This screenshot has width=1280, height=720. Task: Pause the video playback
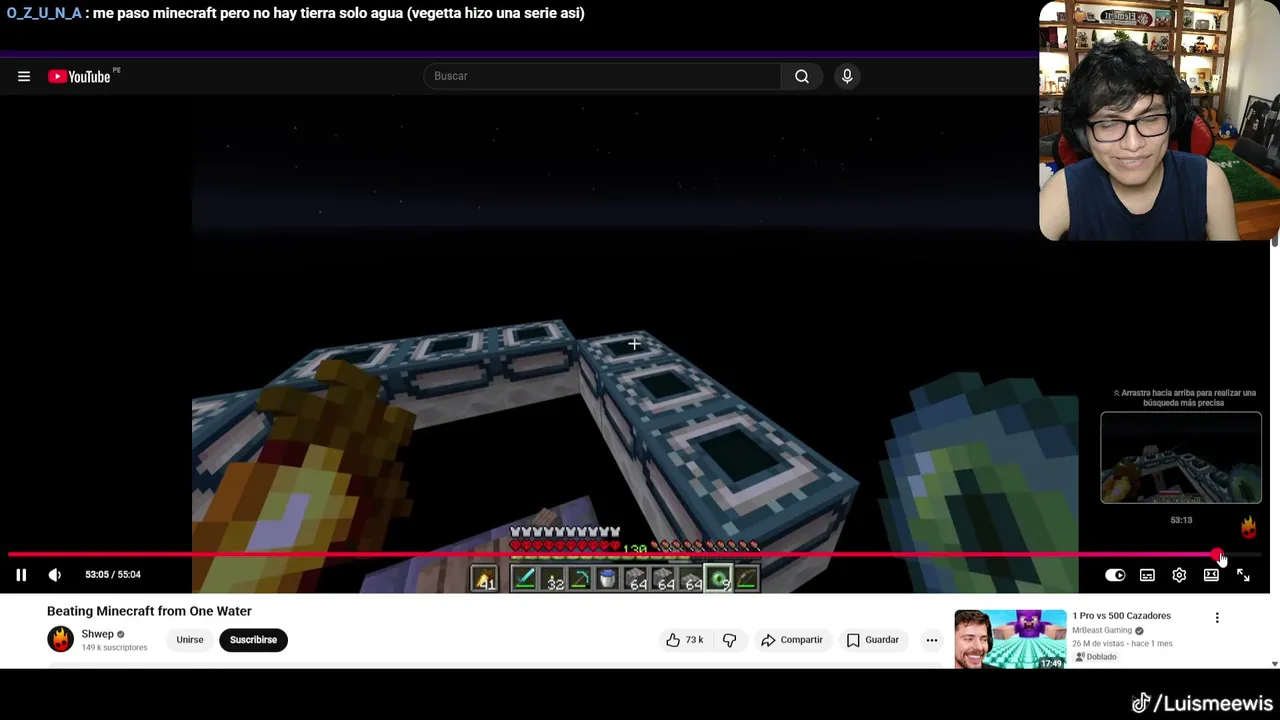(x=21, y=575)
